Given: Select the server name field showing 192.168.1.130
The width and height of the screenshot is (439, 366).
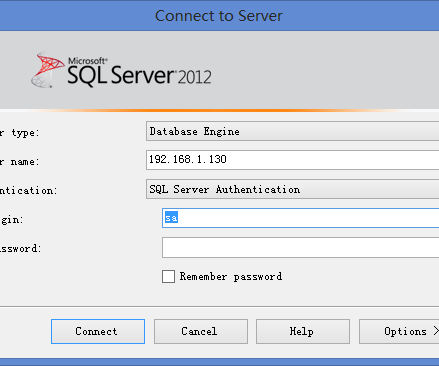Looking at the screenshot, I should [x=292, y=160].
